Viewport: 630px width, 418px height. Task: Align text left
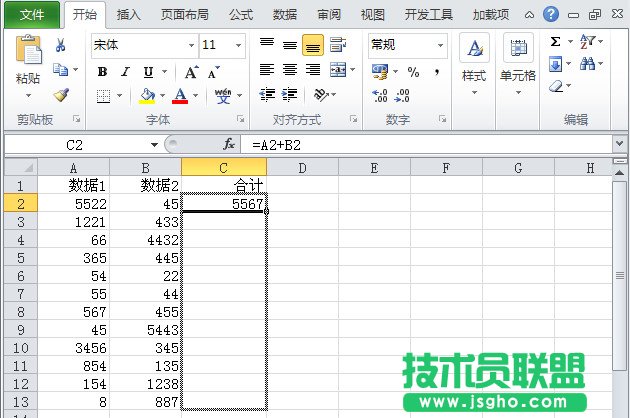click(267, 70)
